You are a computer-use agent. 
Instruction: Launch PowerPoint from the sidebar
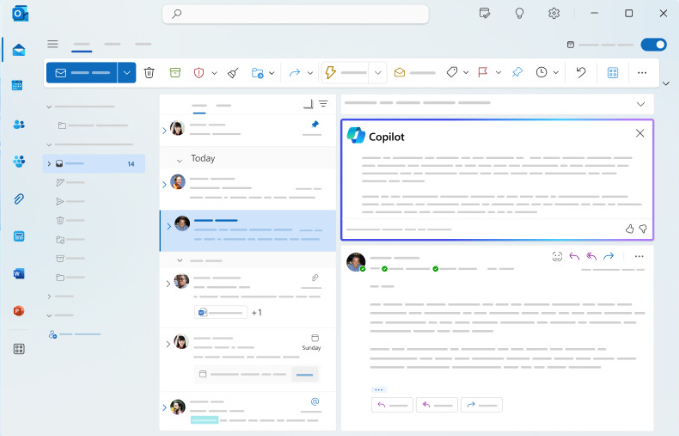coord(19,311)
